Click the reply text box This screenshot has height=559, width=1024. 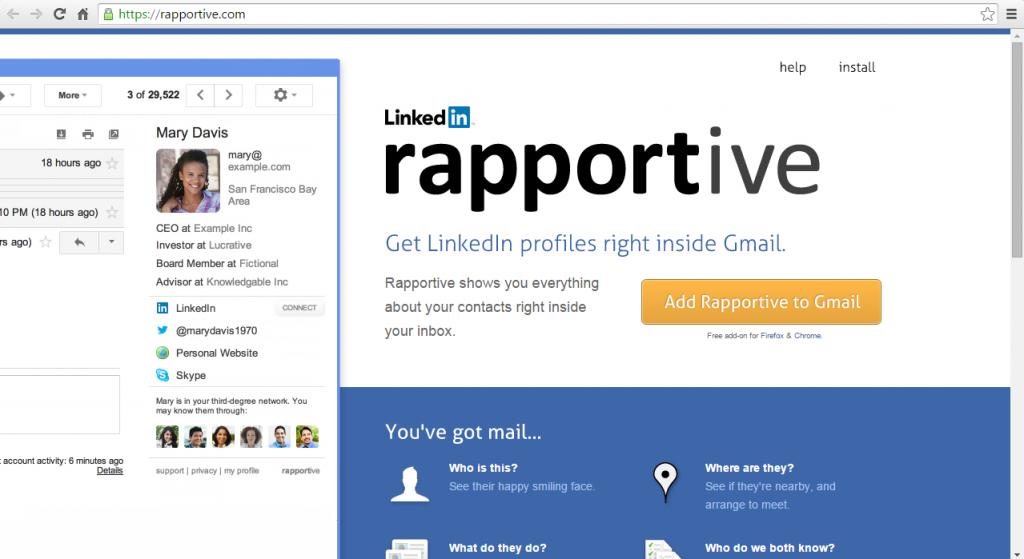click(59, 404)
